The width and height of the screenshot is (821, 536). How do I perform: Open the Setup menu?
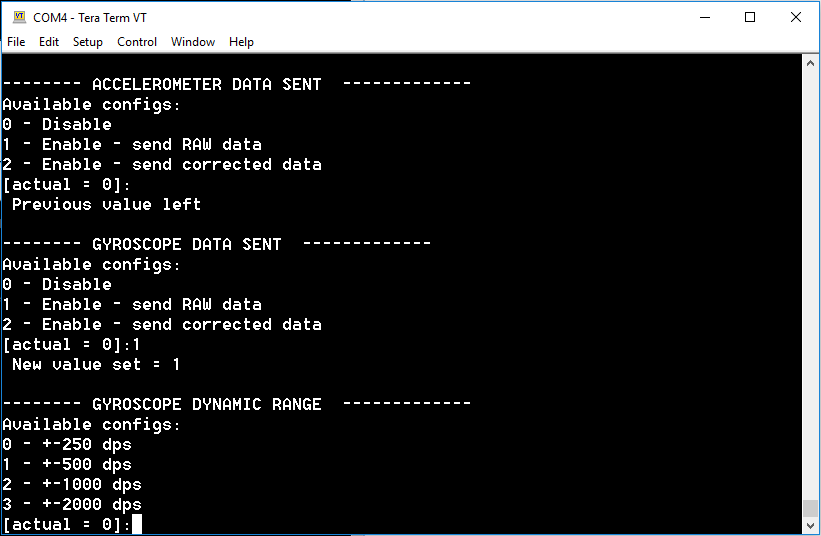coord(87,42)
